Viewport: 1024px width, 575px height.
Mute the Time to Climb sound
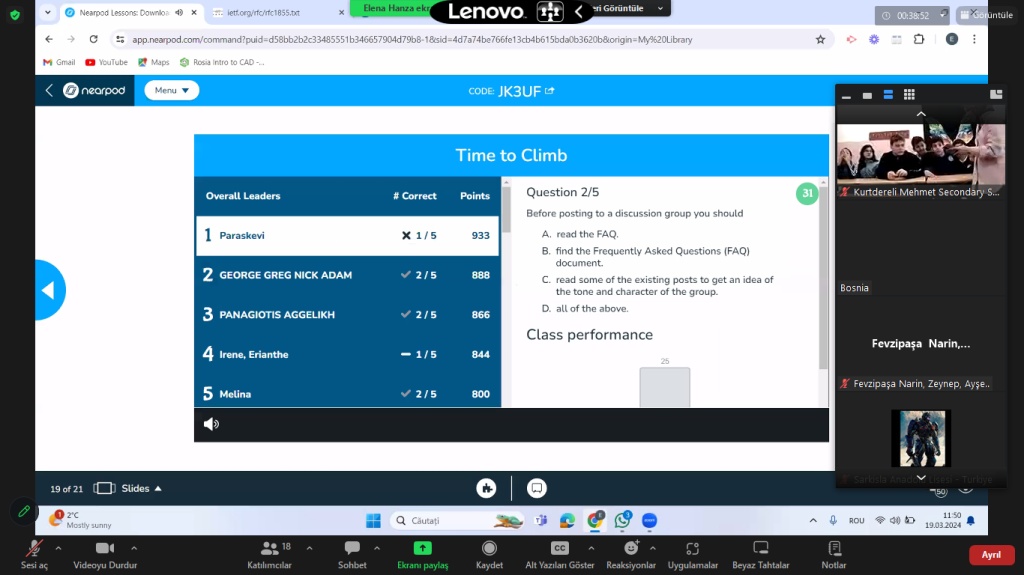coord(211,424)
